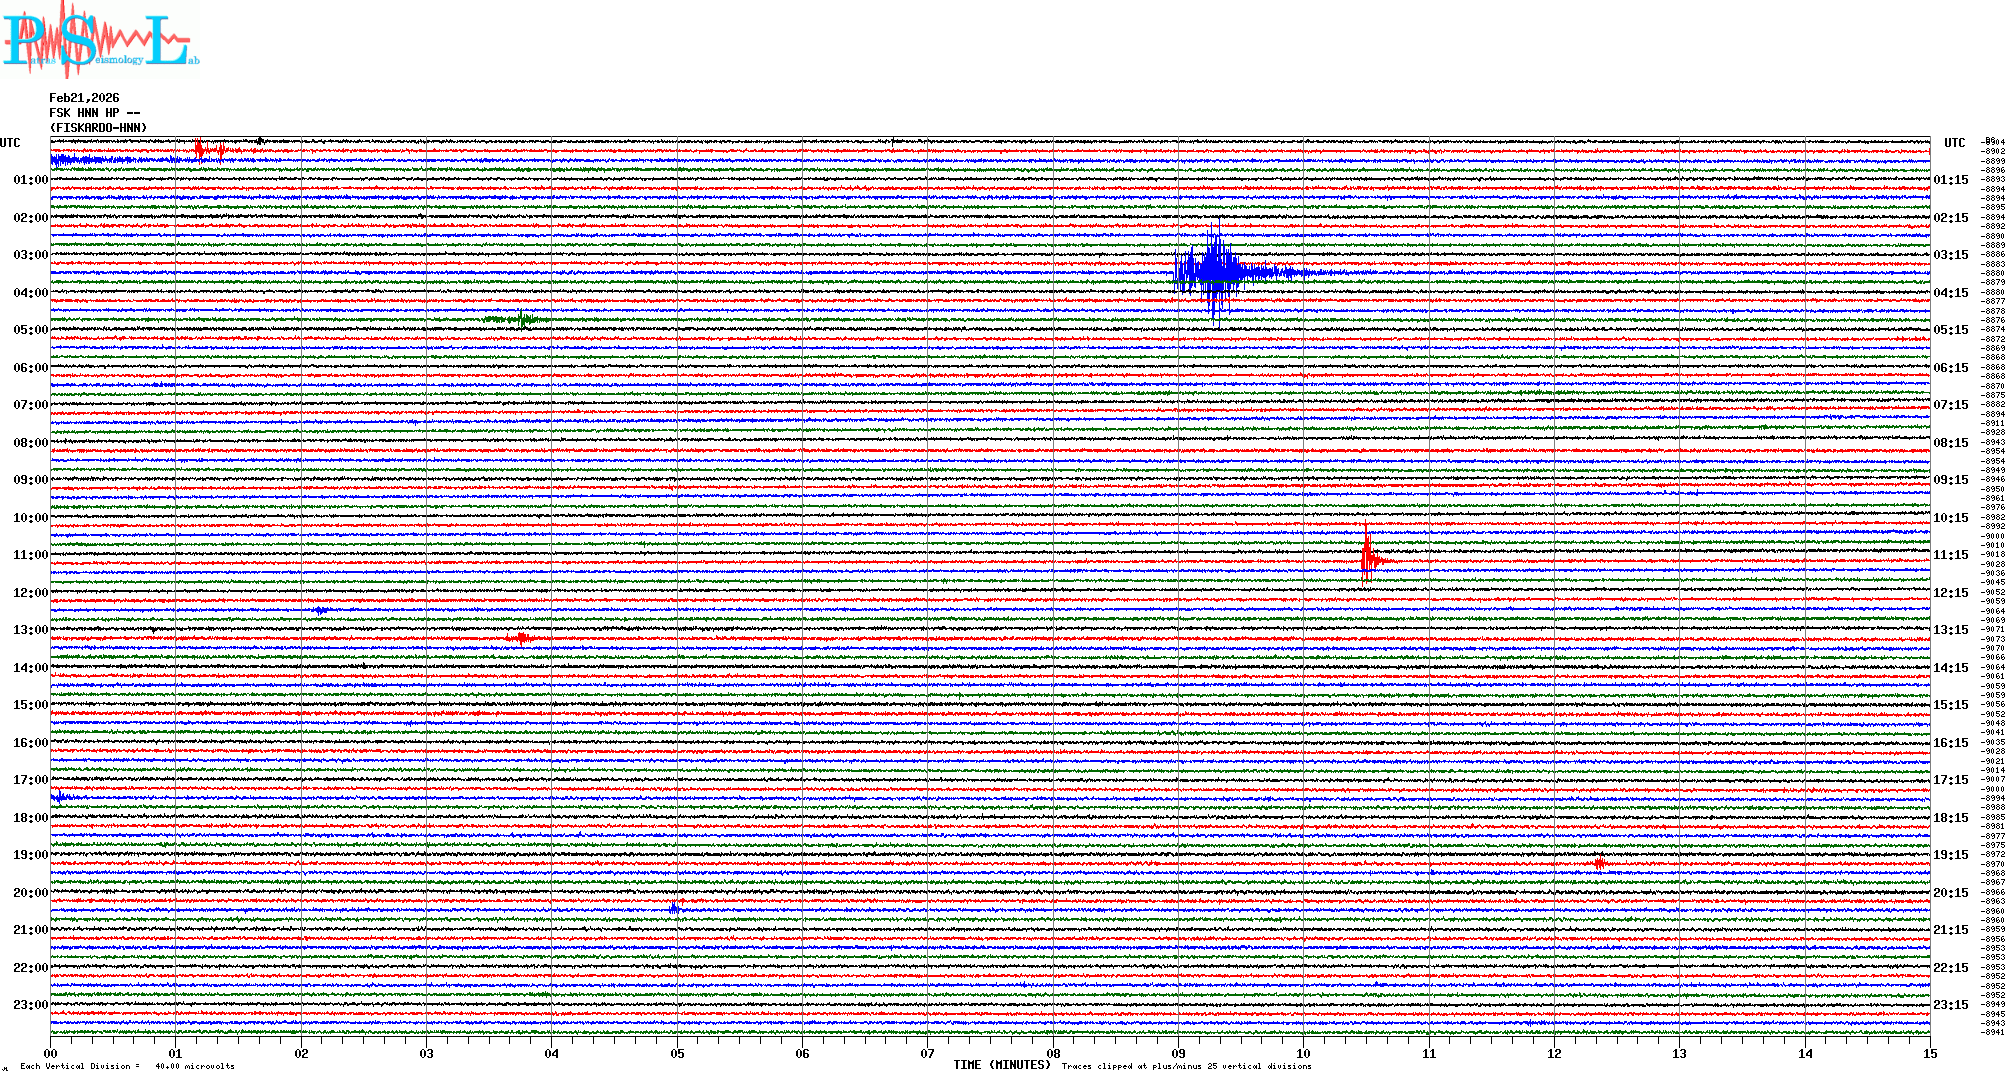Viewport: 2010px width, 1080px height.
Task: Click minute marker 15 on the bottom axis
Action: pyautogui.click(x=1930, y=1053)
